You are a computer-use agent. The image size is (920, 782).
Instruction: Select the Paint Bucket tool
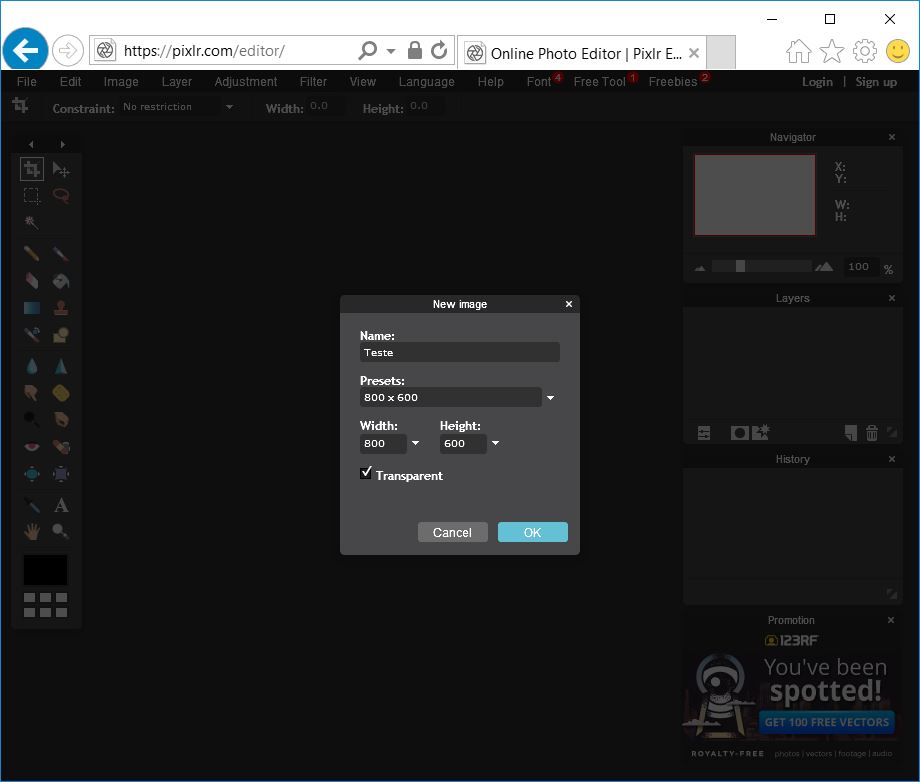coord(61,281)
